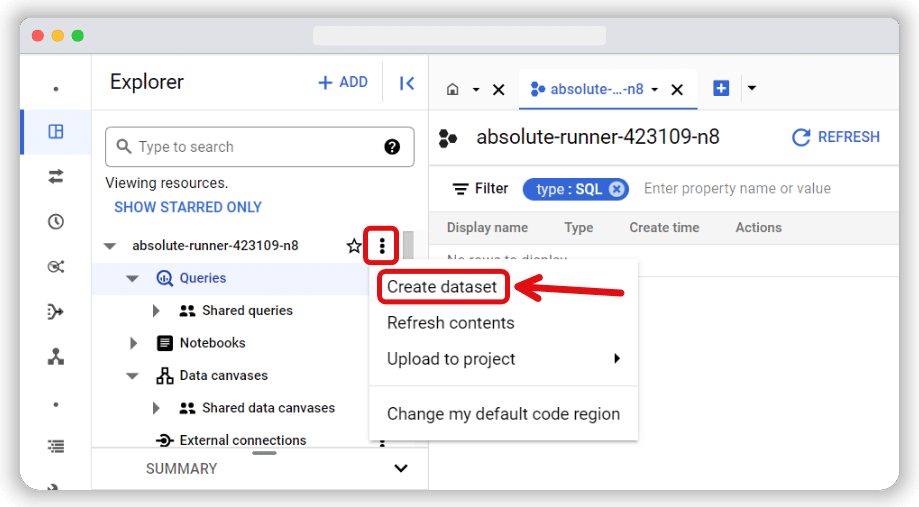Close the home tab
The width and height of the screenshot is (919, 507).
(498, 90)
